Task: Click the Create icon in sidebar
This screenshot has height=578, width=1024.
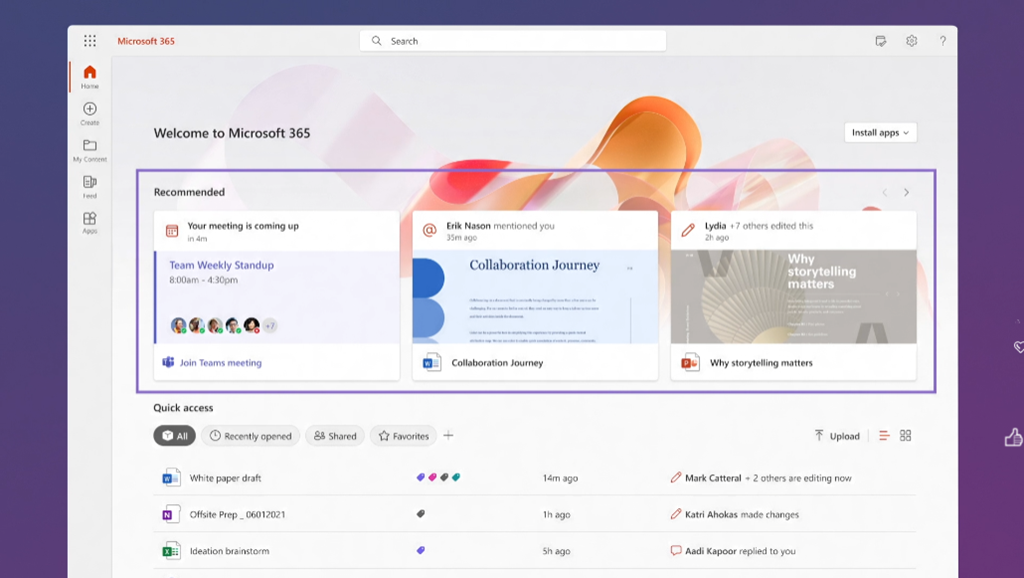Action: [x=90, y=110]
